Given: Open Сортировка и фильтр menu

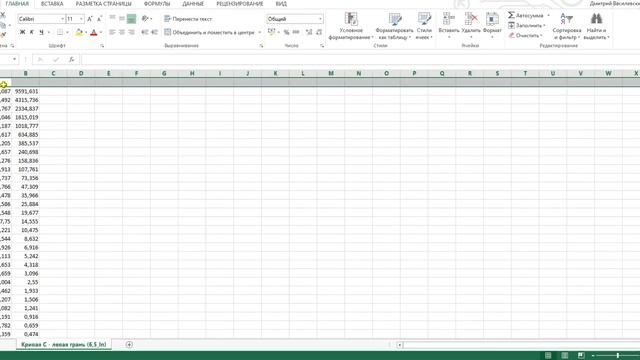Looking at the screenshot, I should coord(567,26).
